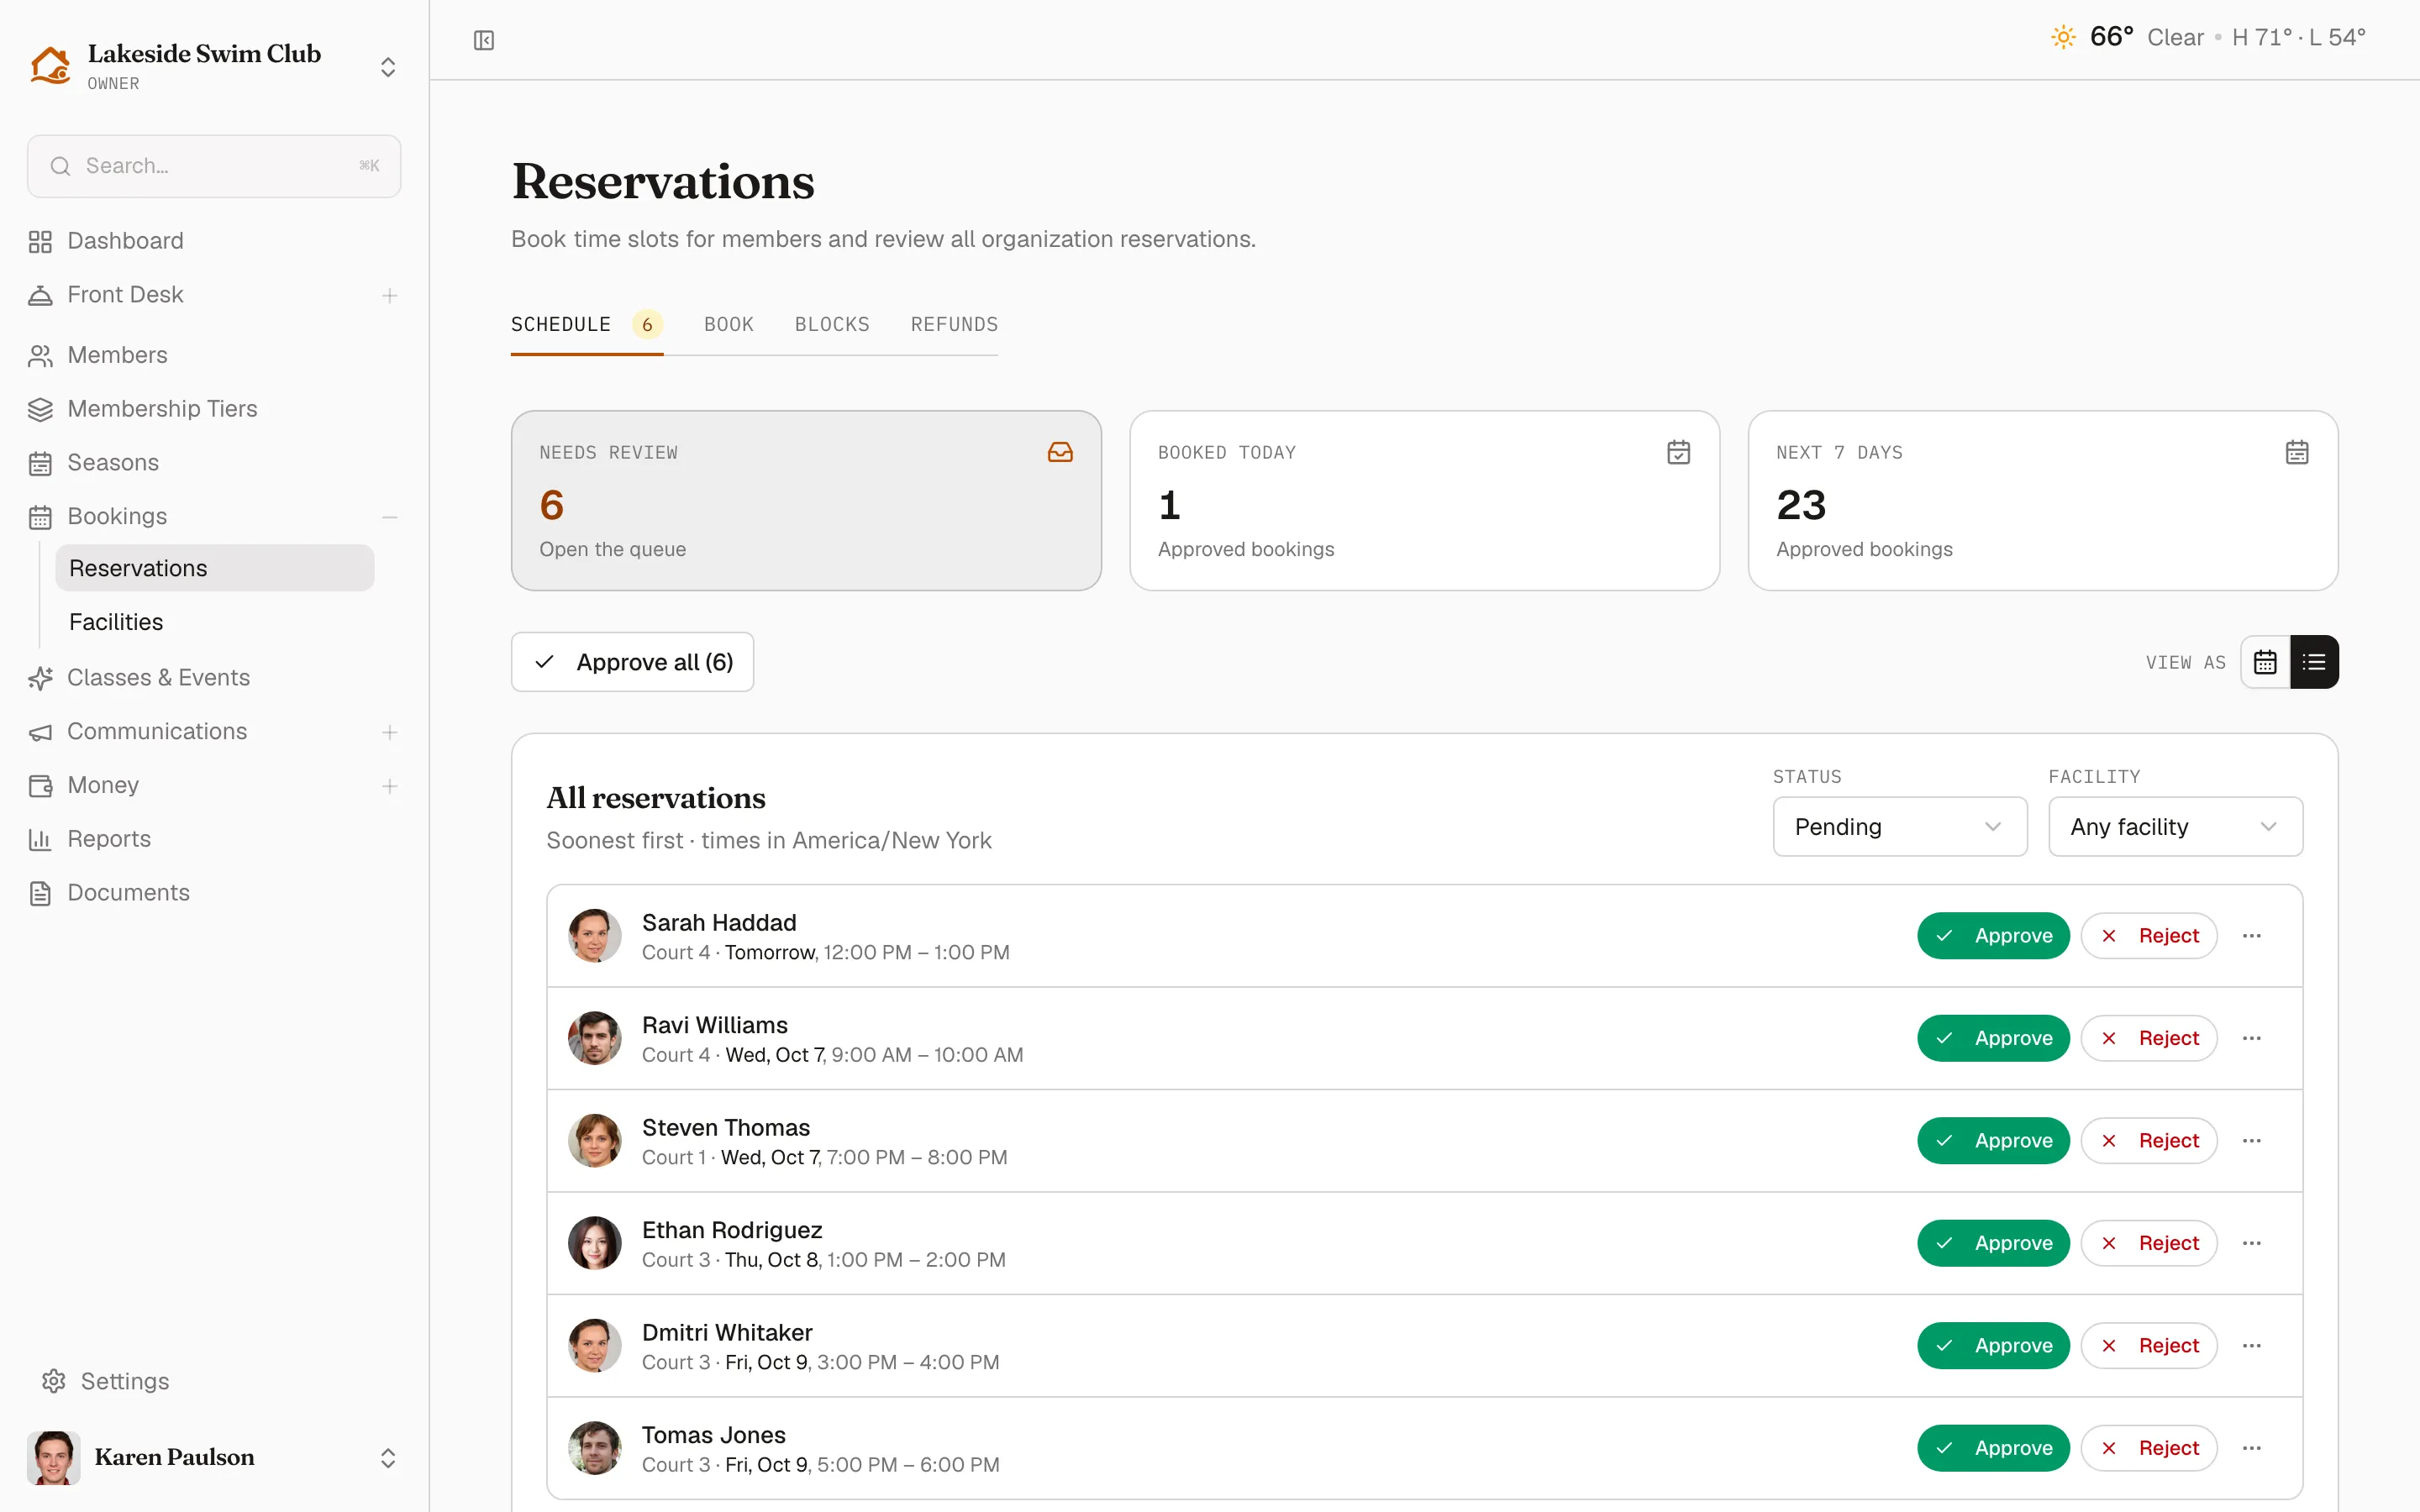Screen dimensions: 2420x1512
Task: Switch to the Refunds tab
Action: (954, 324)
